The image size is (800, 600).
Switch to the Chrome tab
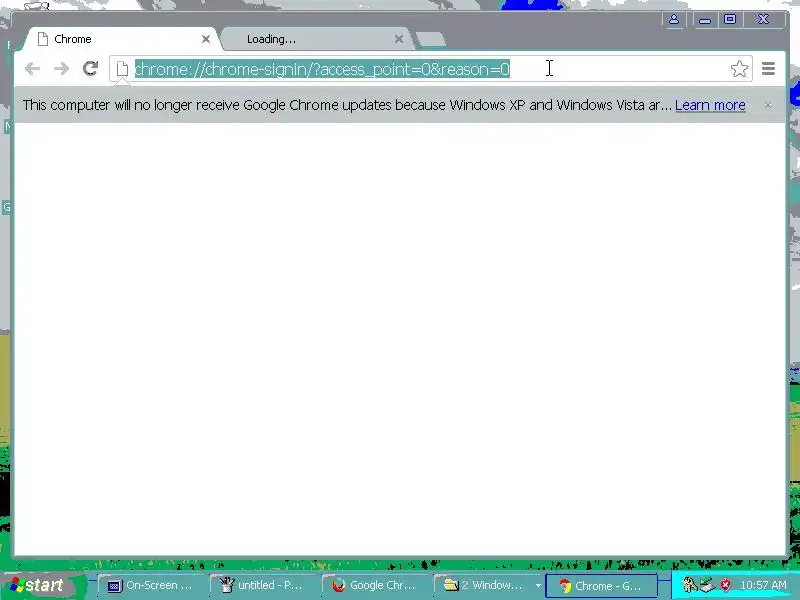click(x=119, y=39)
